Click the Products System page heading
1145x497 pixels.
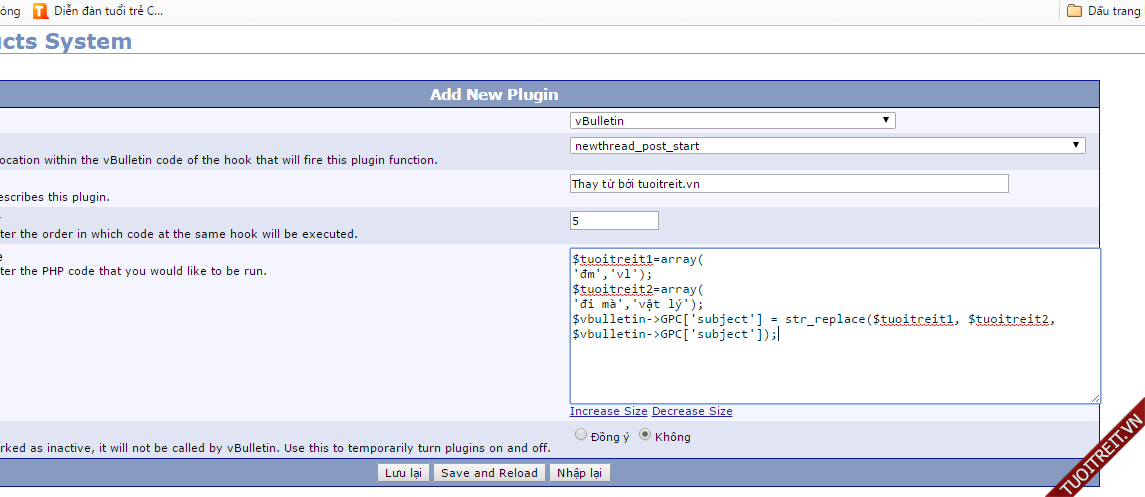pos(66,42)
